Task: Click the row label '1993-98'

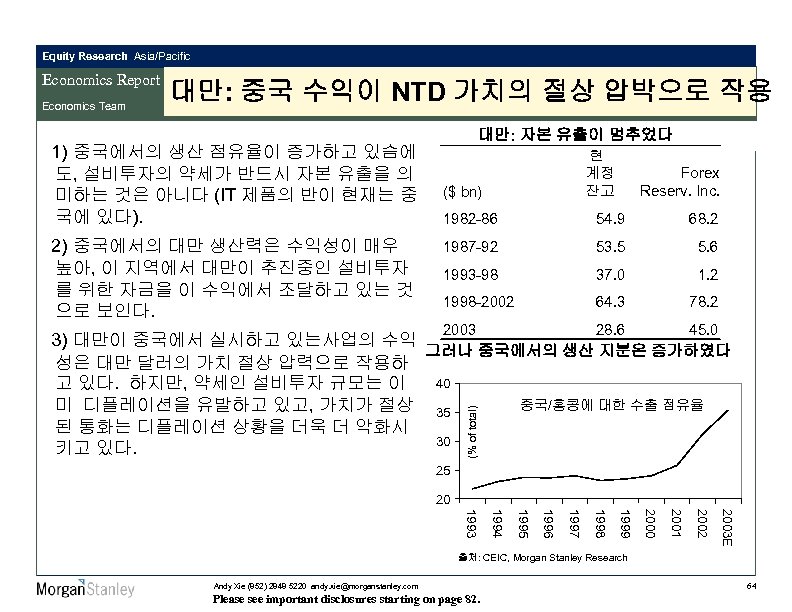Action: coord(471,275)
